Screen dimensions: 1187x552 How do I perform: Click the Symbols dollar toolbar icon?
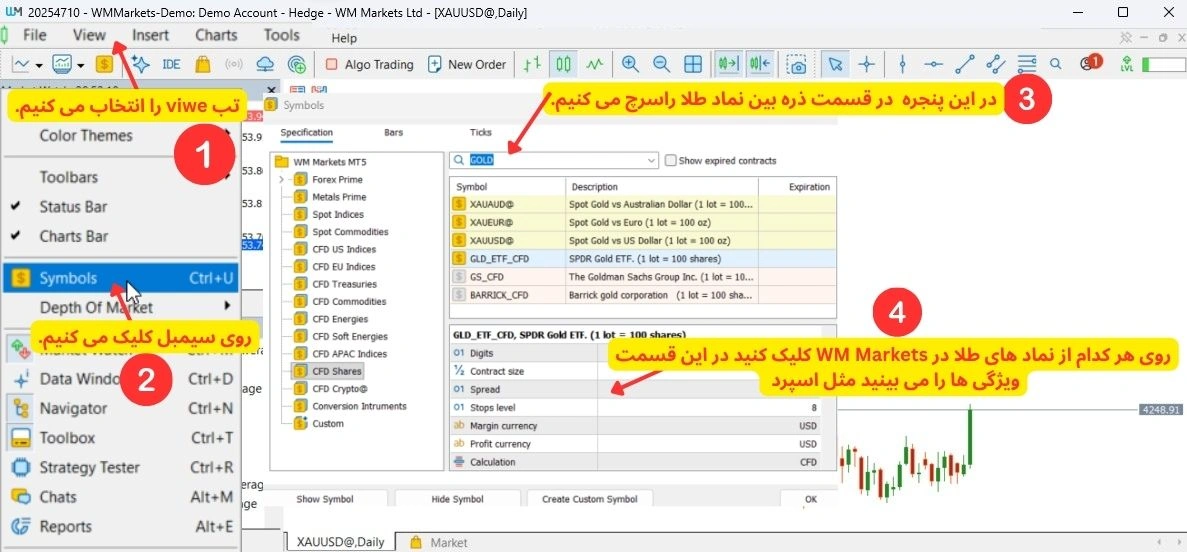click(104, 64)
